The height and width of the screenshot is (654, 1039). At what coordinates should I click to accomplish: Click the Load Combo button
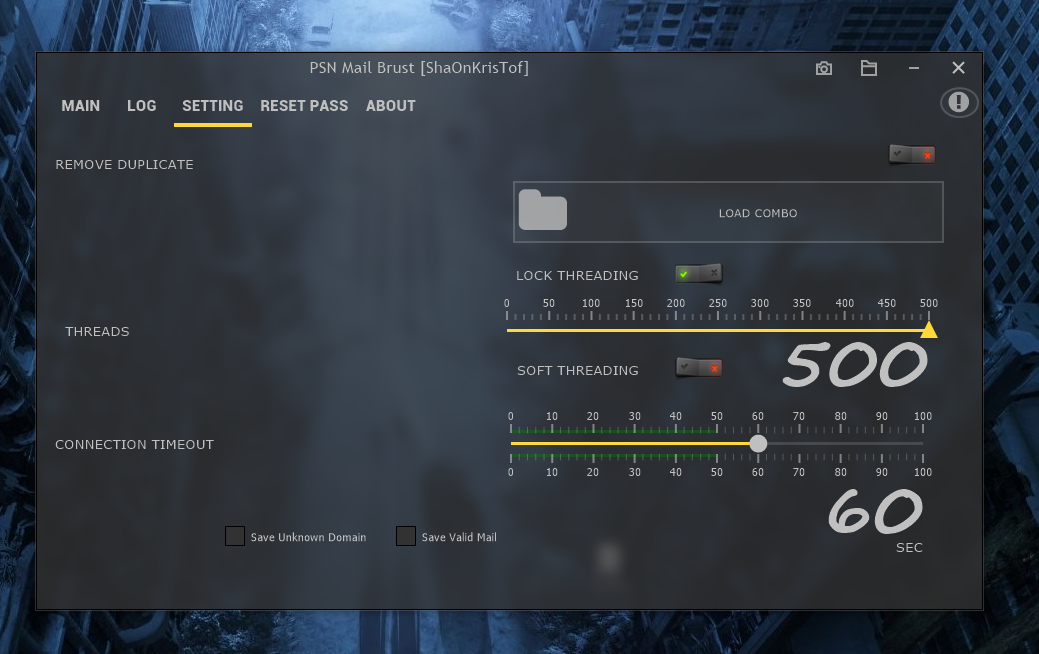point(728,212)
